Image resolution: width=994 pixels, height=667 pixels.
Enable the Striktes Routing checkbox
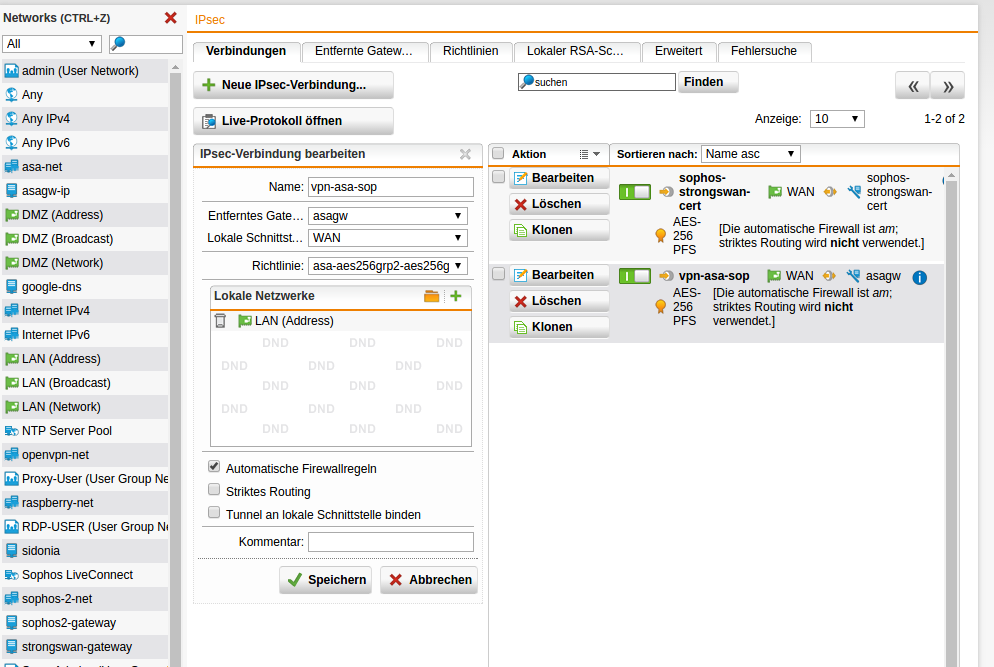point(214,490)
